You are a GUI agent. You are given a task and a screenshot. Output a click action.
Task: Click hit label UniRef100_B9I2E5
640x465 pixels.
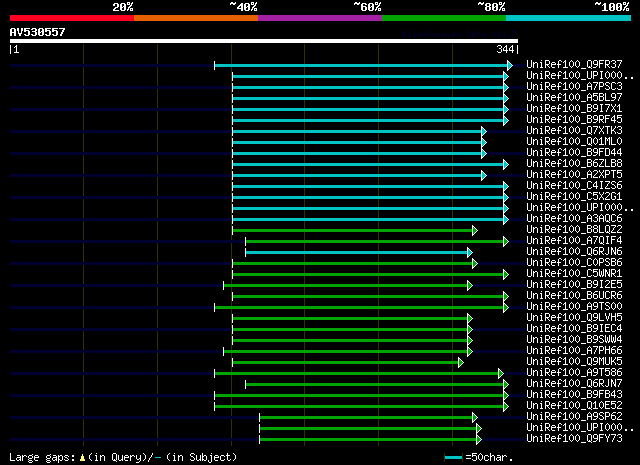(x=574, y=284)
